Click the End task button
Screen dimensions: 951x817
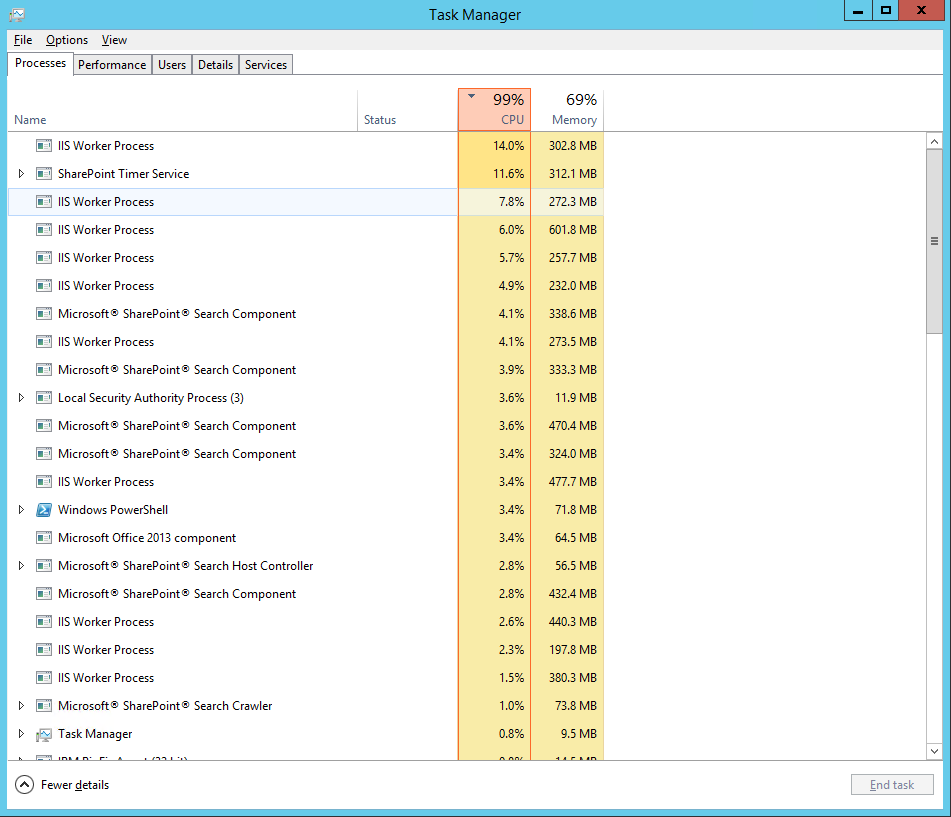pos(892,785)
